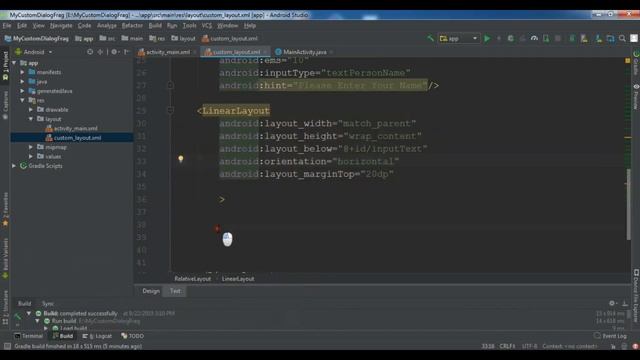
Task: Toggle tool window quick-access icon in status bar
Action: [x=7, y=346]
